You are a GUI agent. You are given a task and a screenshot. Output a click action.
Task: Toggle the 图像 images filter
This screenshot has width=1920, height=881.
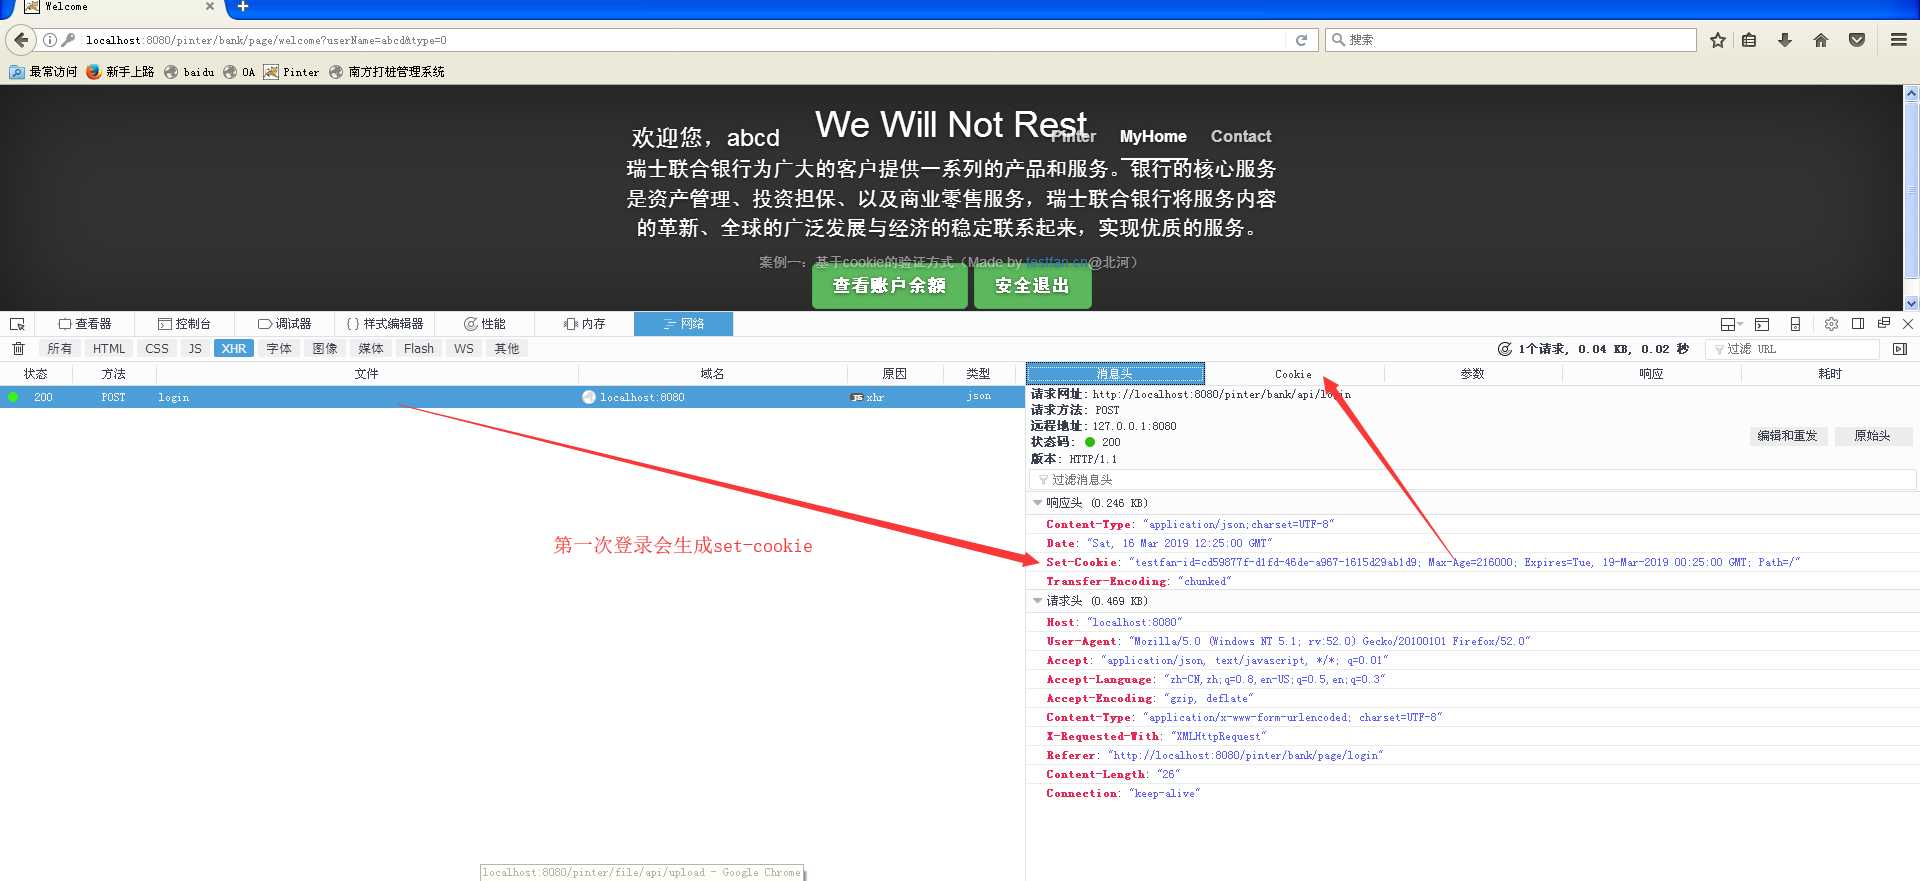pyautogui.click(x=325, y=349)
